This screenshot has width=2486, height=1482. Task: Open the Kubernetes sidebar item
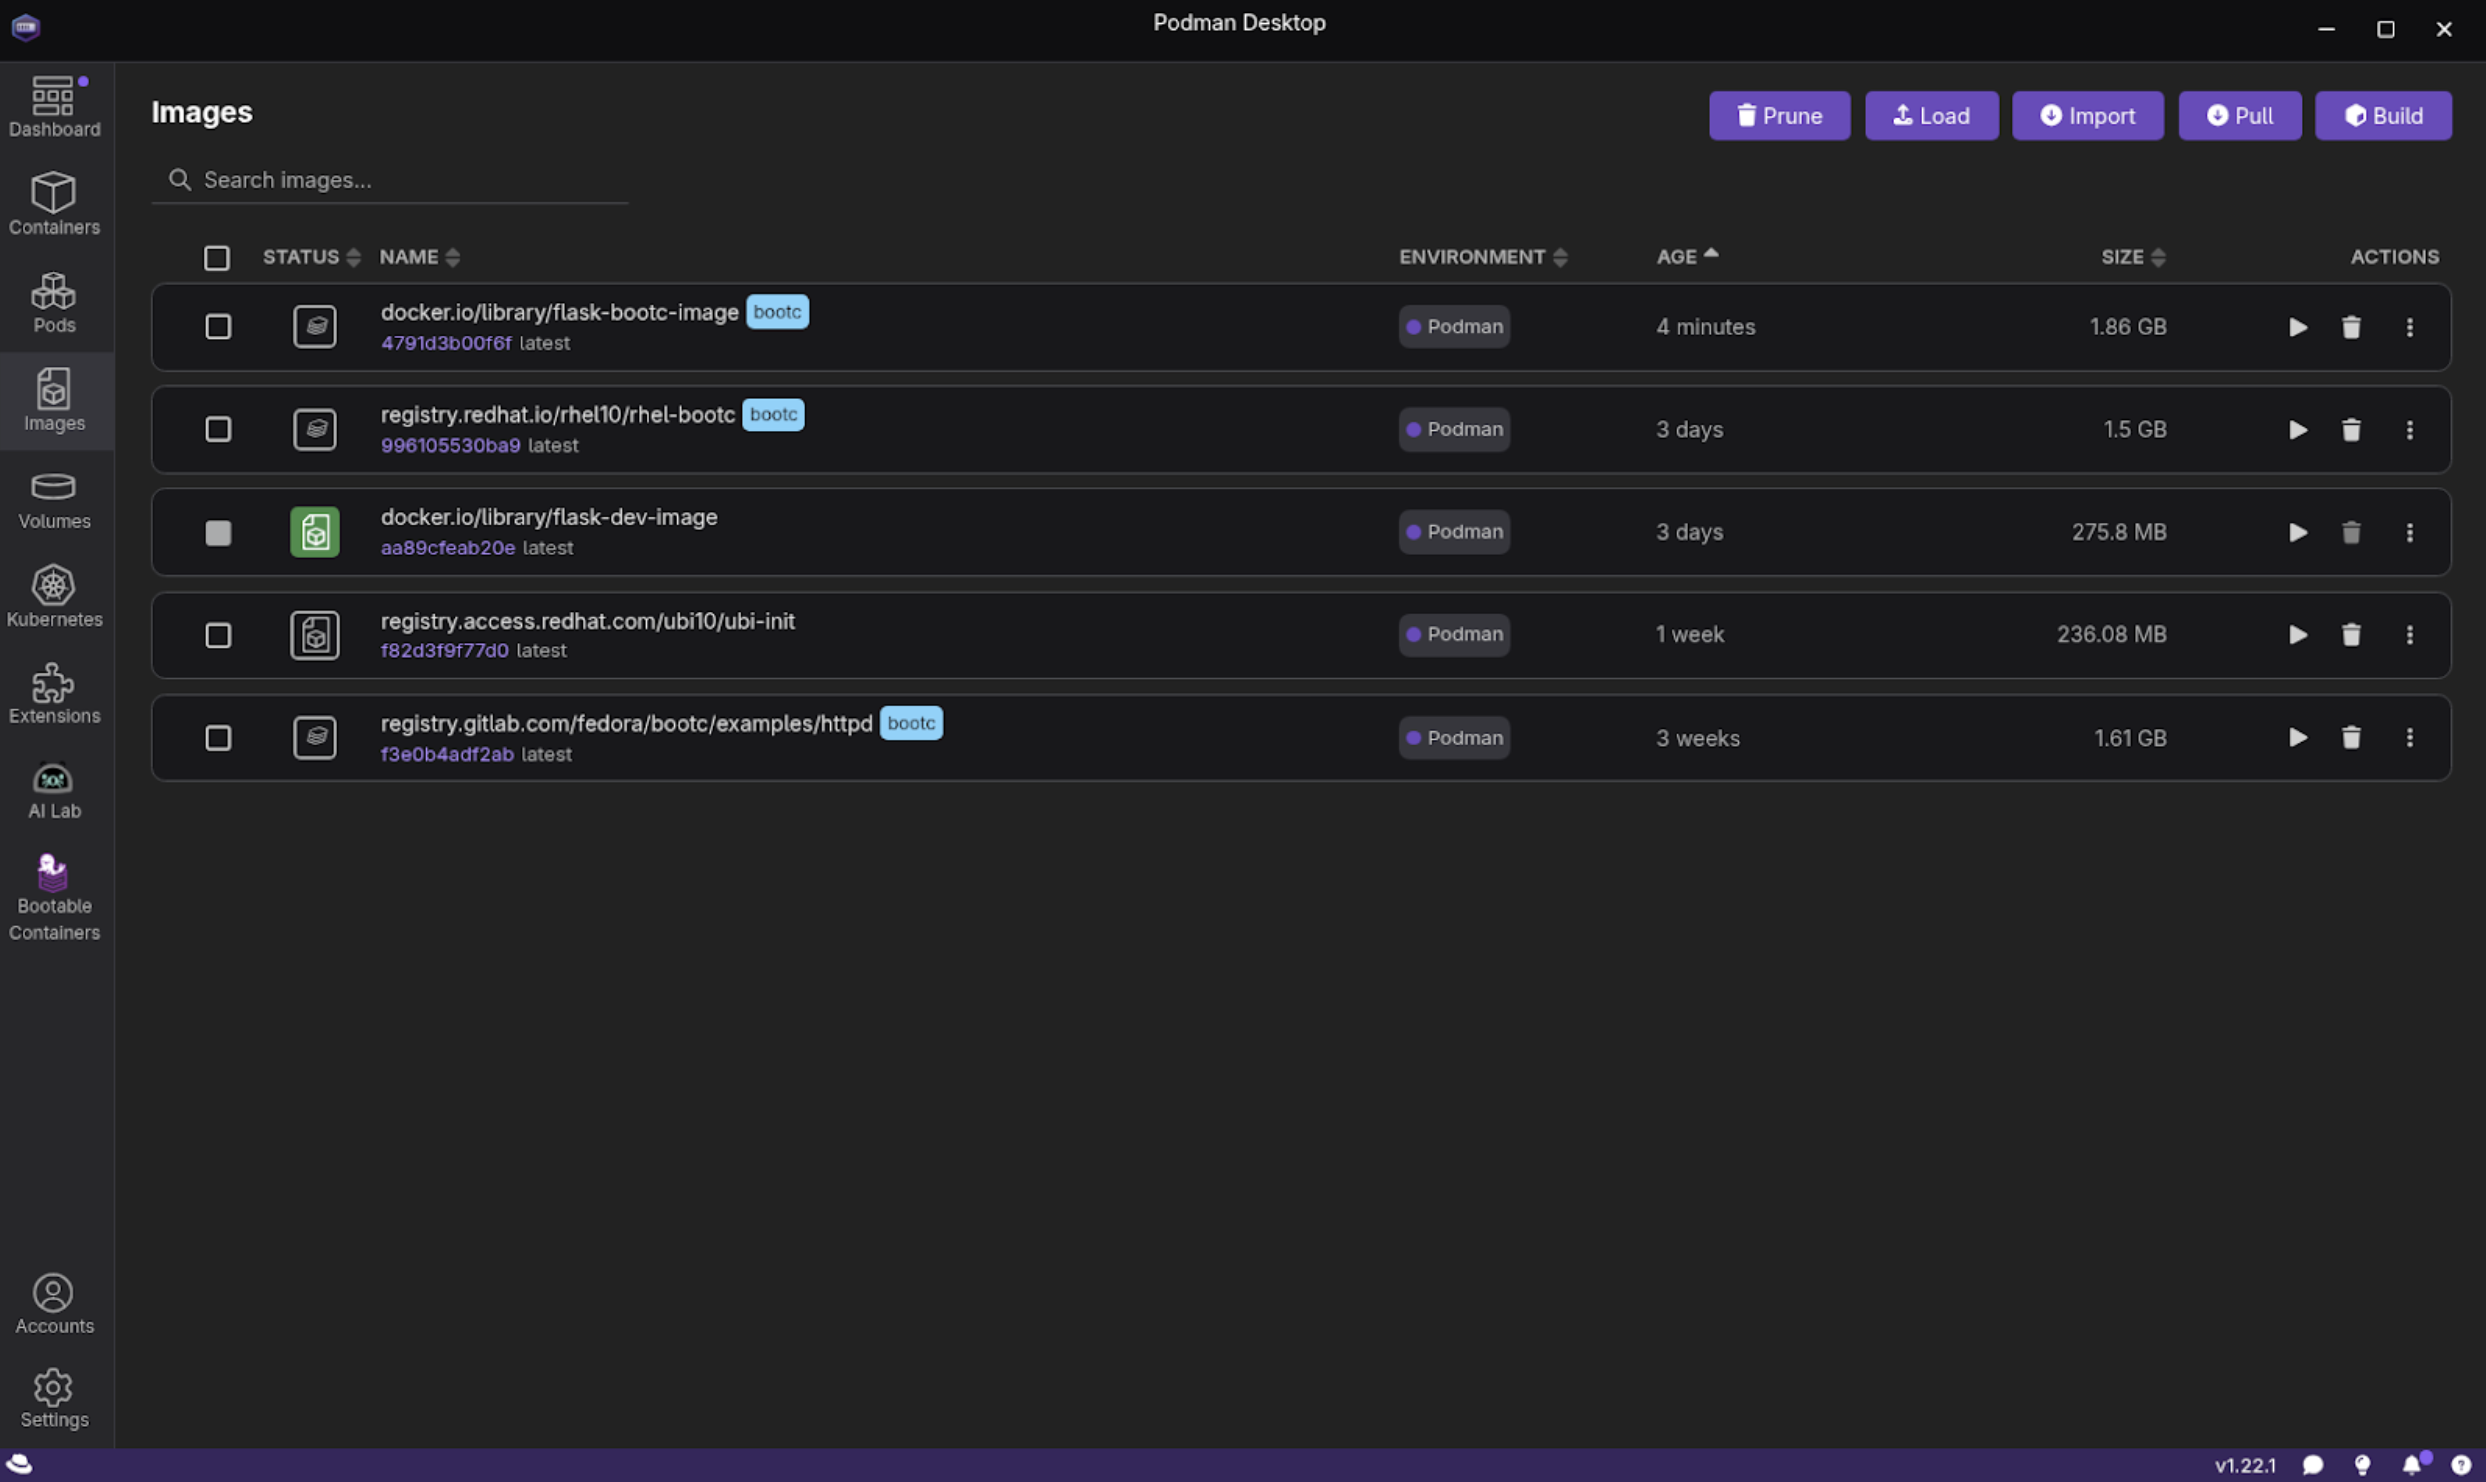pyautogui.click(x=54, y=596)
